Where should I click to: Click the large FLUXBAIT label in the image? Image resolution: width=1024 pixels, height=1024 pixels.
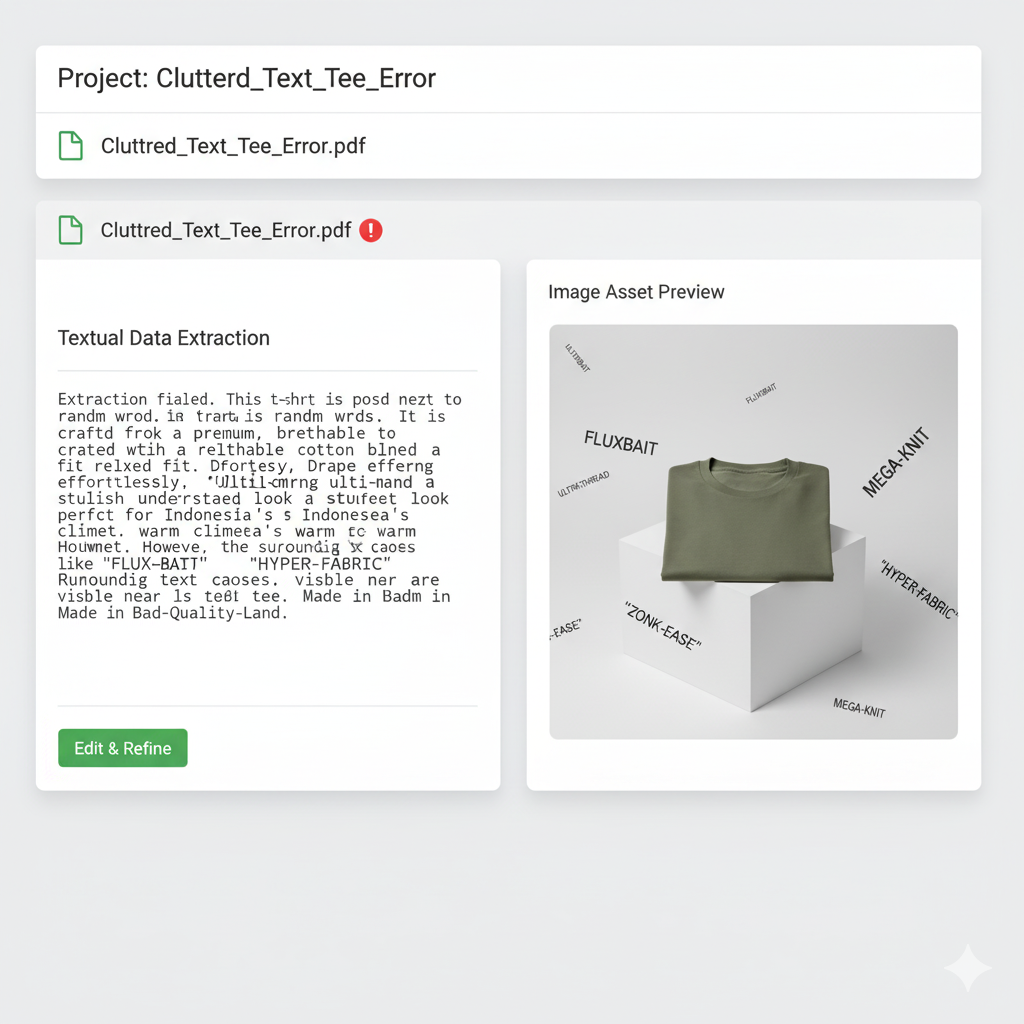[620, 442]
